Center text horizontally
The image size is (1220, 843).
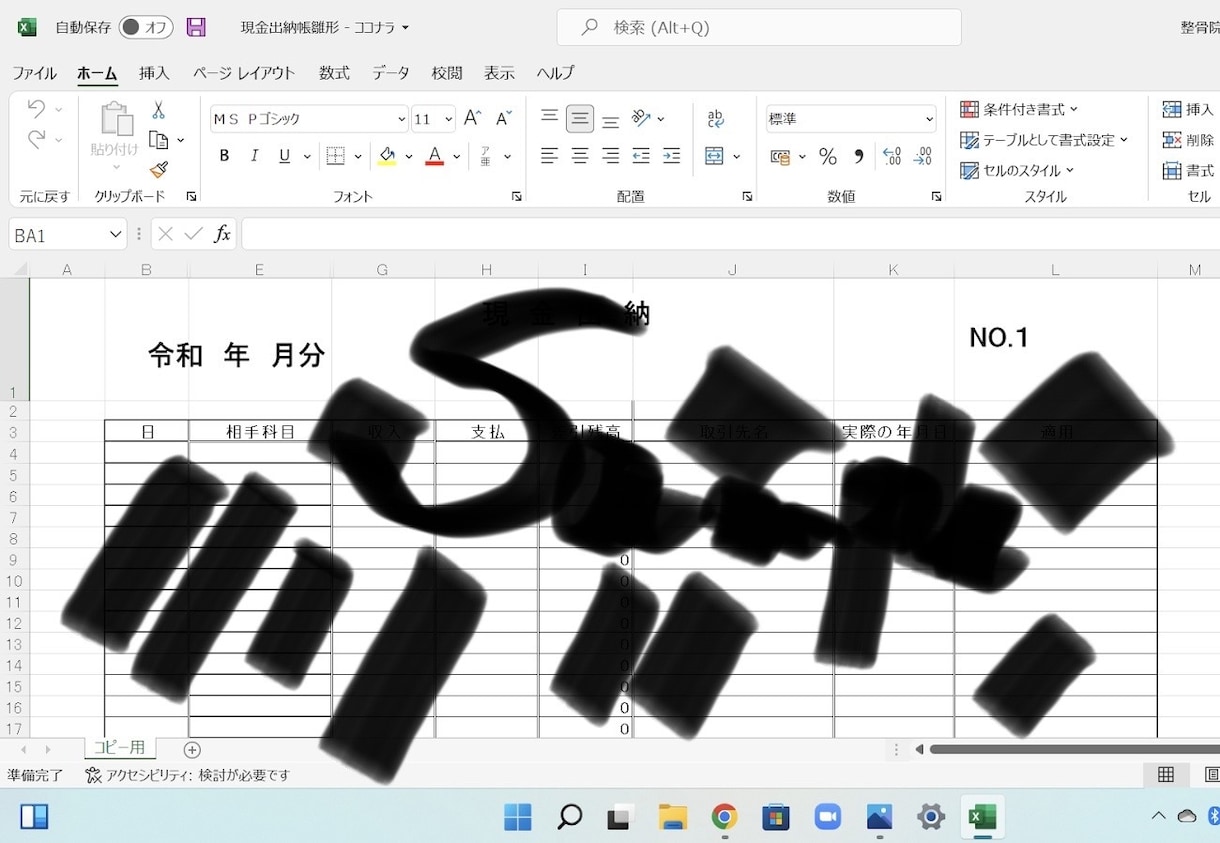tap(580, 156)
